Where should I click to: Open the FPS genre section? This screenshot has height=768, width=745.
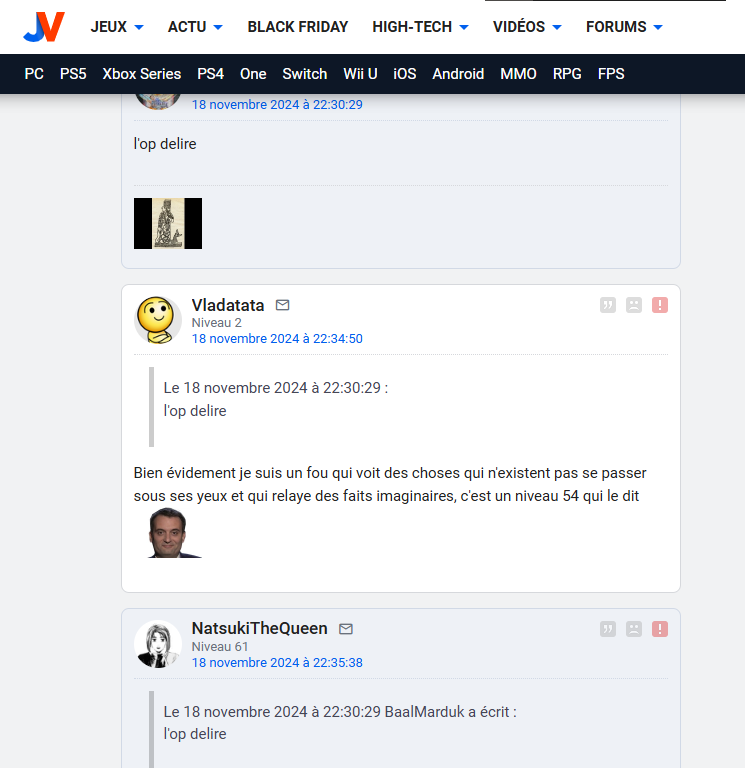coord(611,74)
